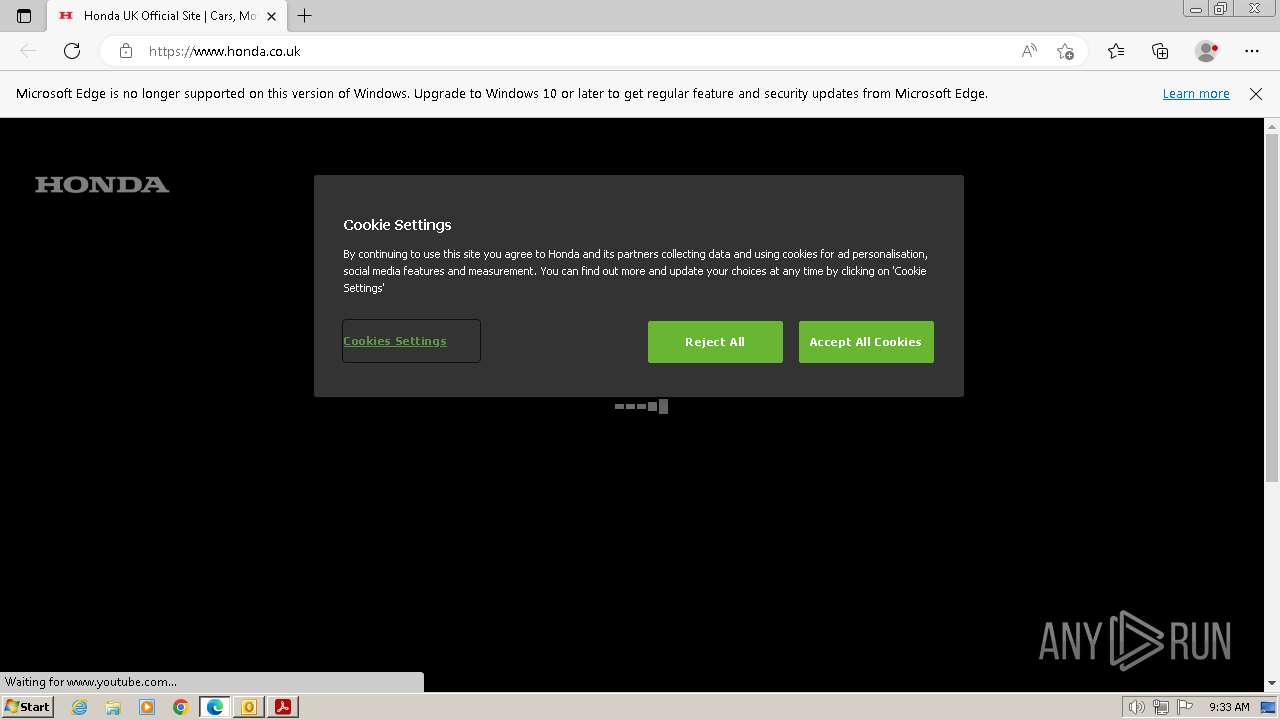Open the Windows Start menu
The width and height of the screenshot is (1280, 720).
click(x=27, y=707)
